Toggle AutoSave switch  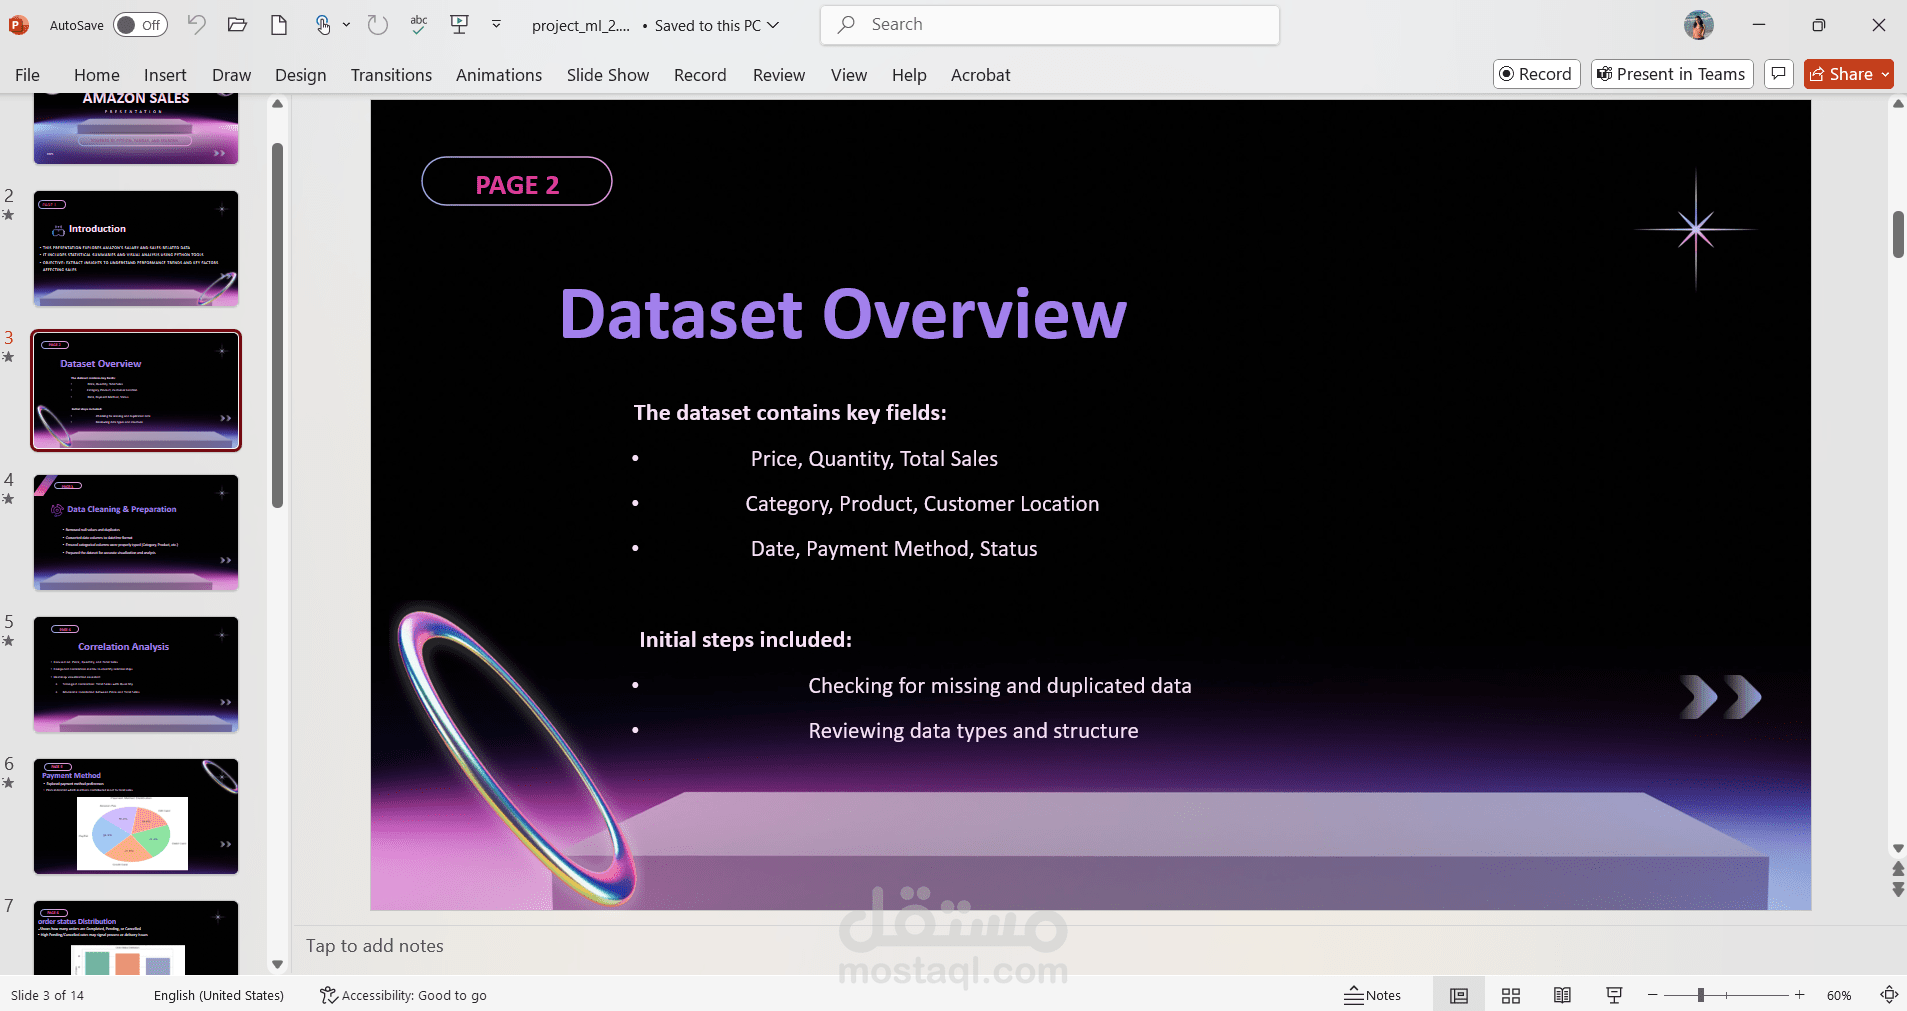pos(140,25)
